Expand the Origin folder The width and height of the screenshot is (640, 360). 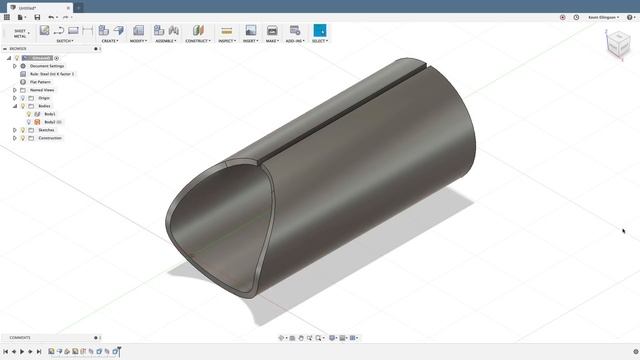pos(15,98)
